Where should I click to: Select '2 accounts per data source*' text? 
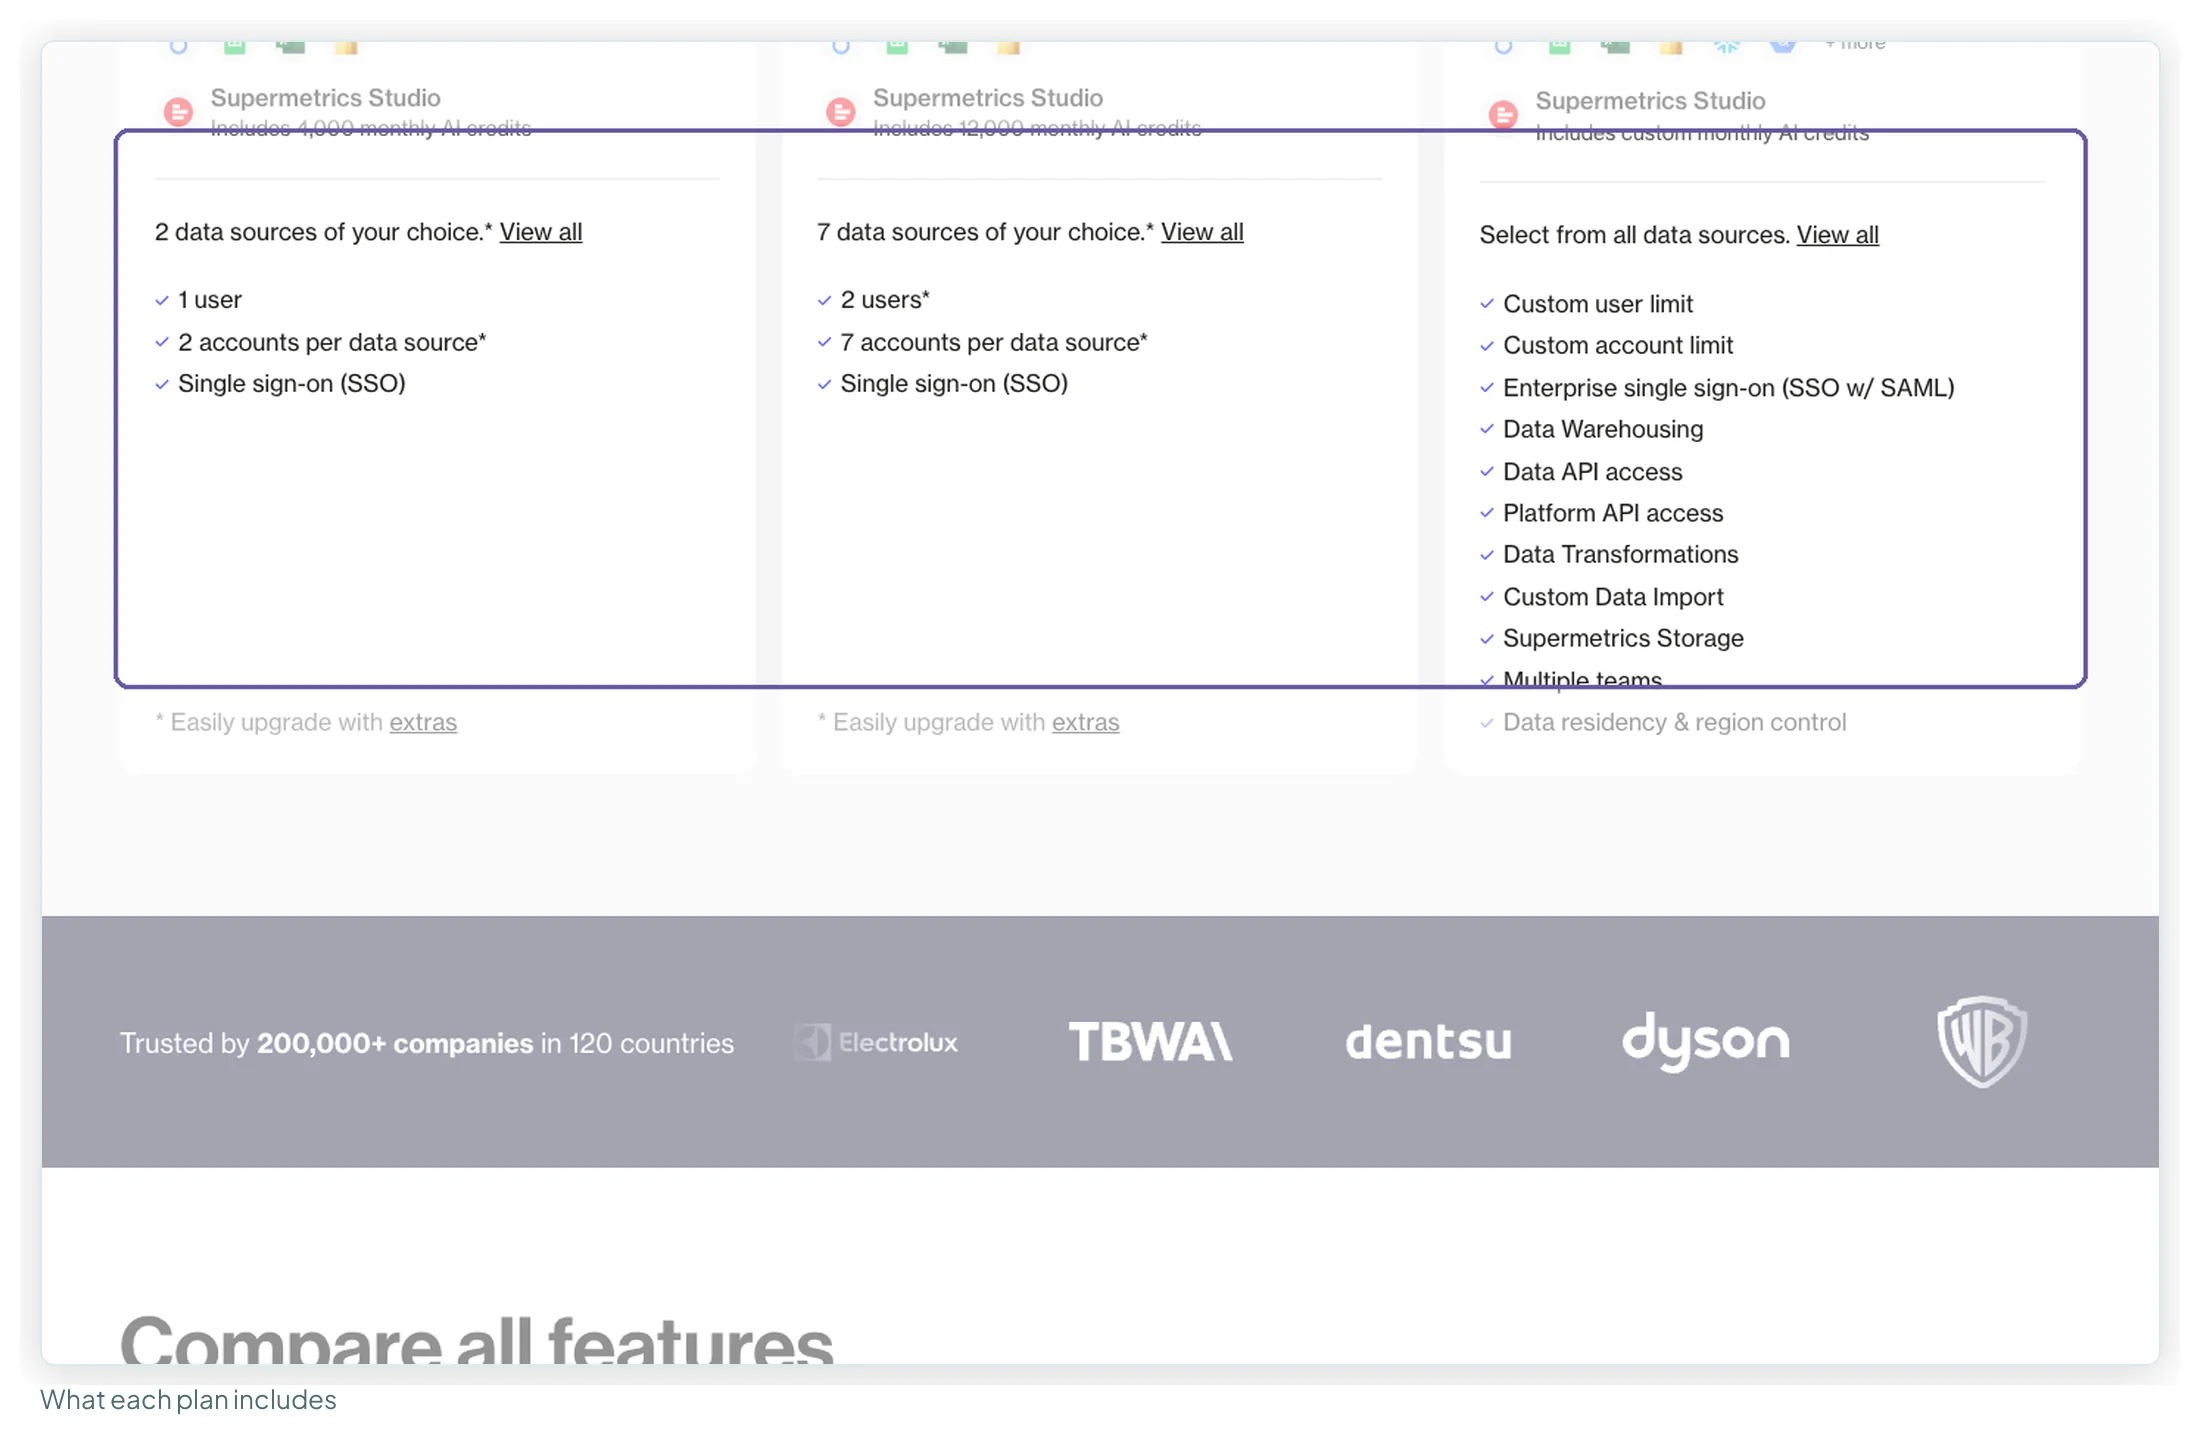332,342
